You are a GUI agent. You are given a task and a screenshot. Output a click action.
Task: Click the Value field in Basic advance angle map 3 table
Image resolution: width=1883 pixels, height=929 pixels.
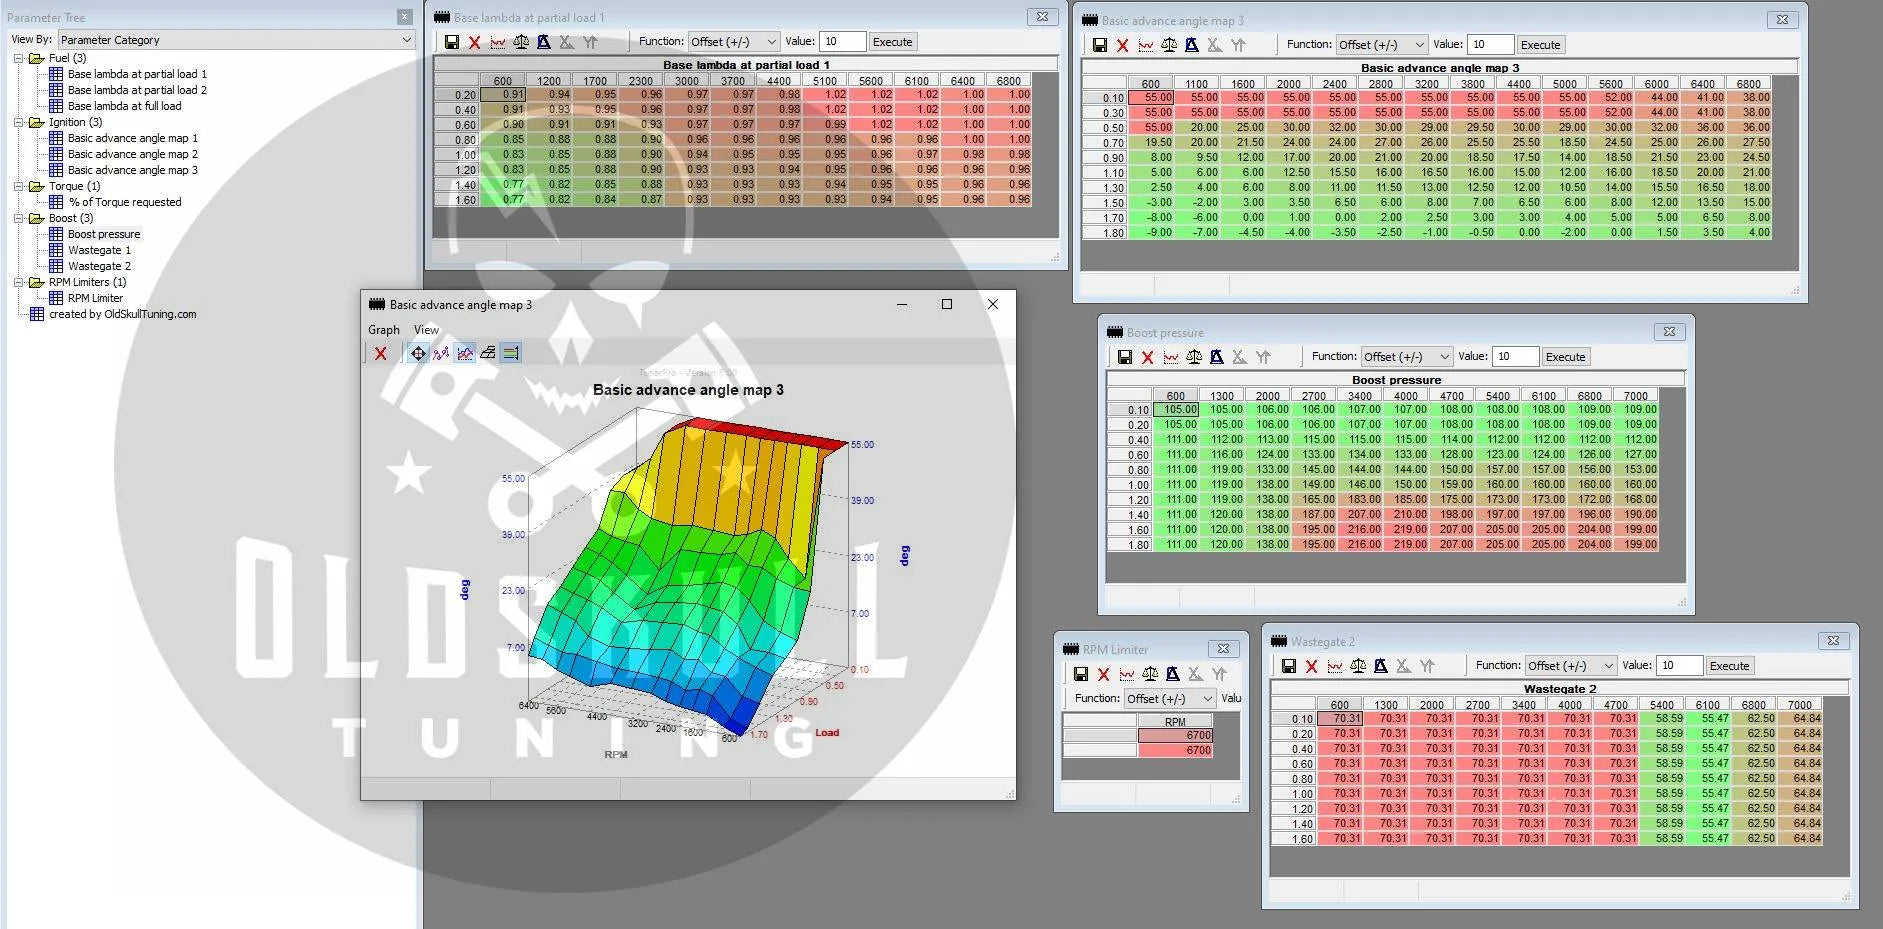1490,45
